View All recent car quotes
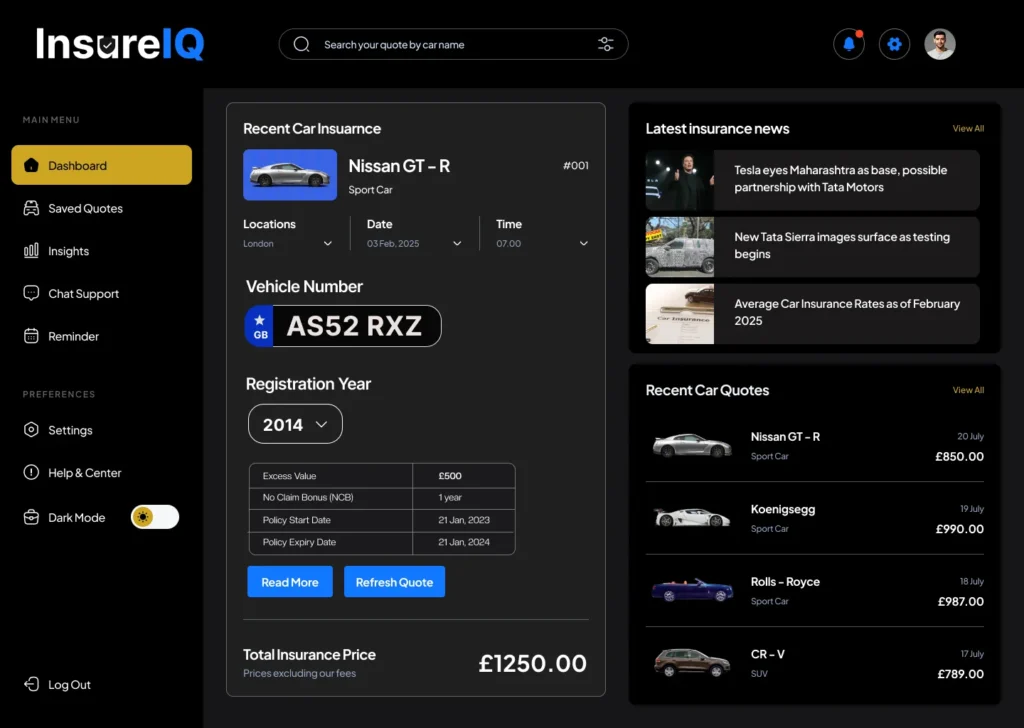This screenshot has height=728, width=1024. click(x=968, y=390)
